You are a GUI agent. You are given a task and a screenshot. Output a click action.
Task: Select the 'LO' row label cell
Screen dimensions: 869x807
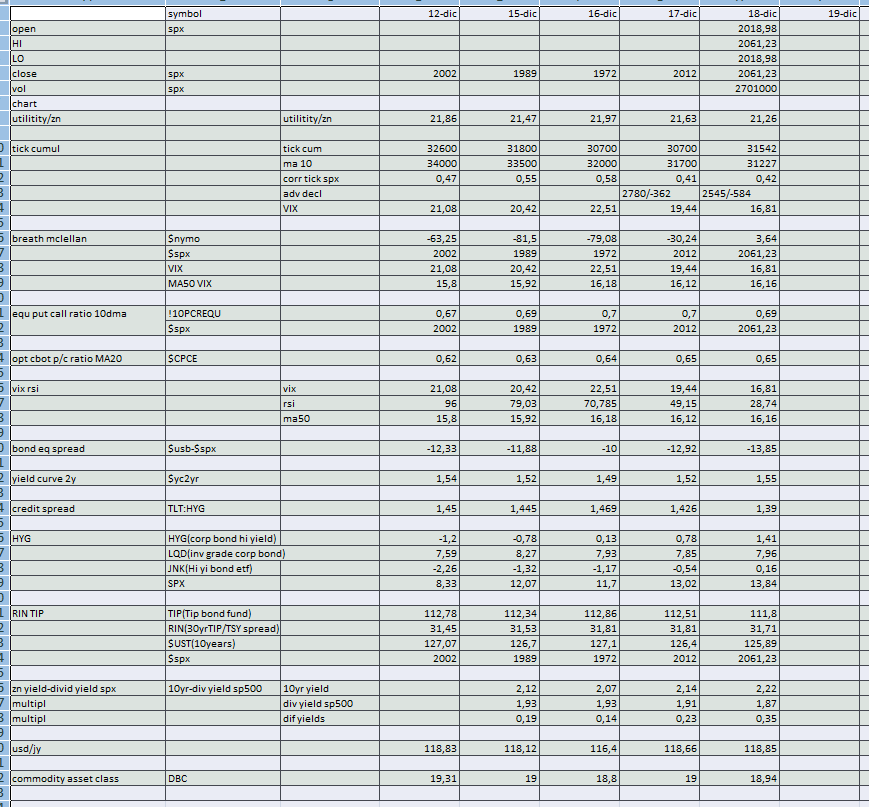tap(88, 59)
